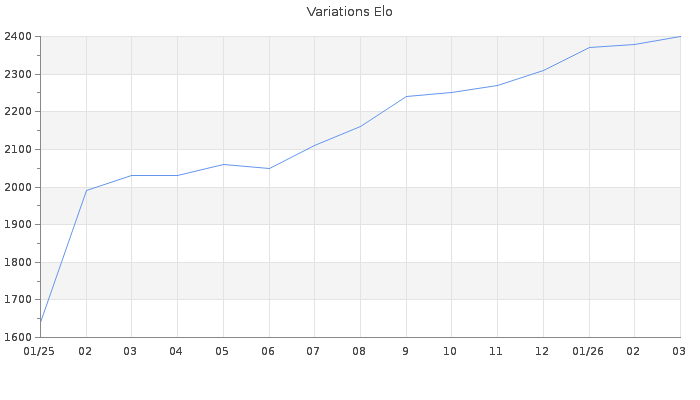
Task: Click the 1800 y-axis tick label
Action: 17,262
